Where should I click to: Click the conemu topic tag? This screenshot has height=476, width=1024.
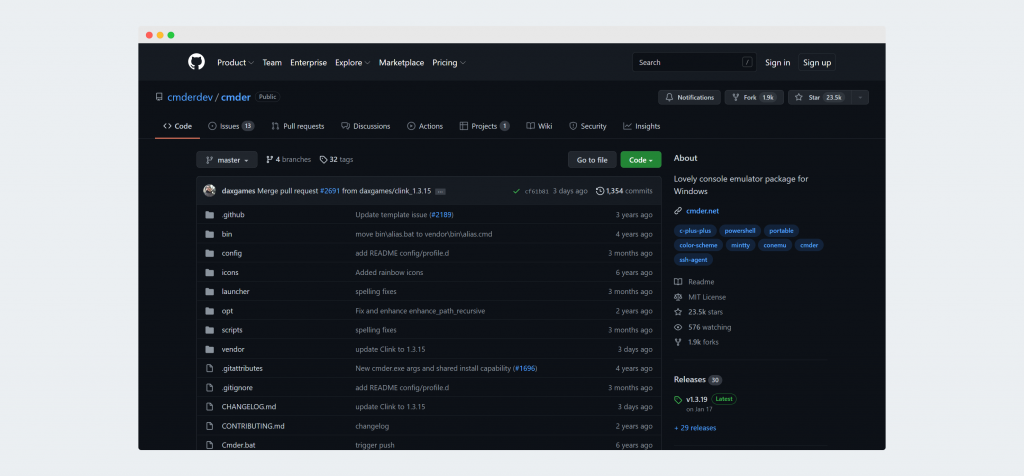coord(775,246)
